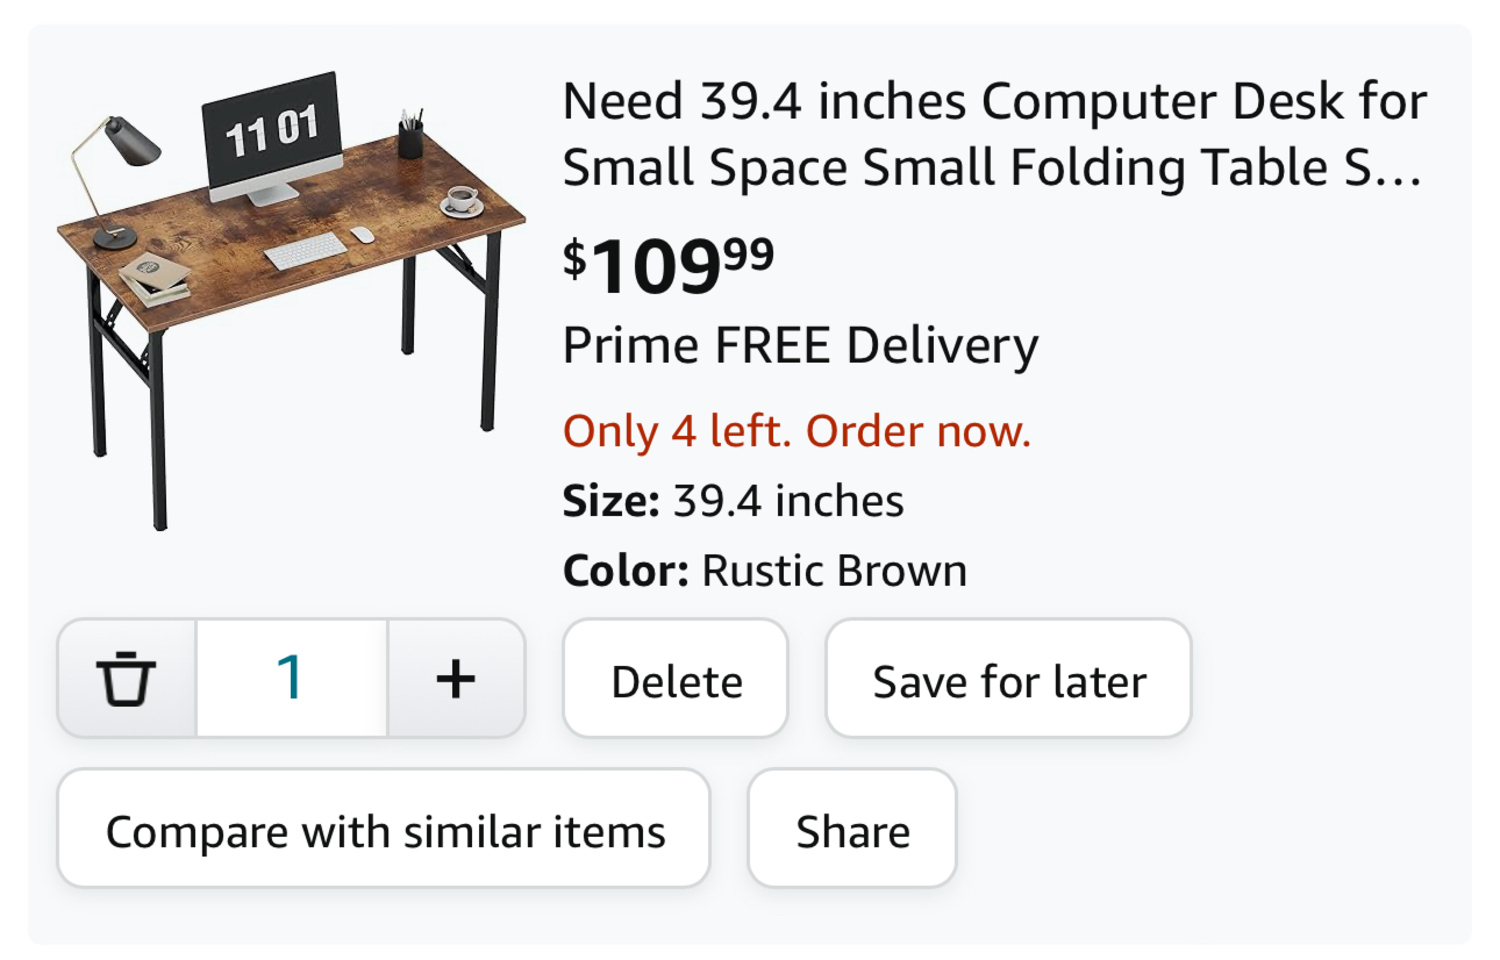Increase quantity with the plus icon
The width and height of the screenshot is (1500, 960).
tap(456, 678)
